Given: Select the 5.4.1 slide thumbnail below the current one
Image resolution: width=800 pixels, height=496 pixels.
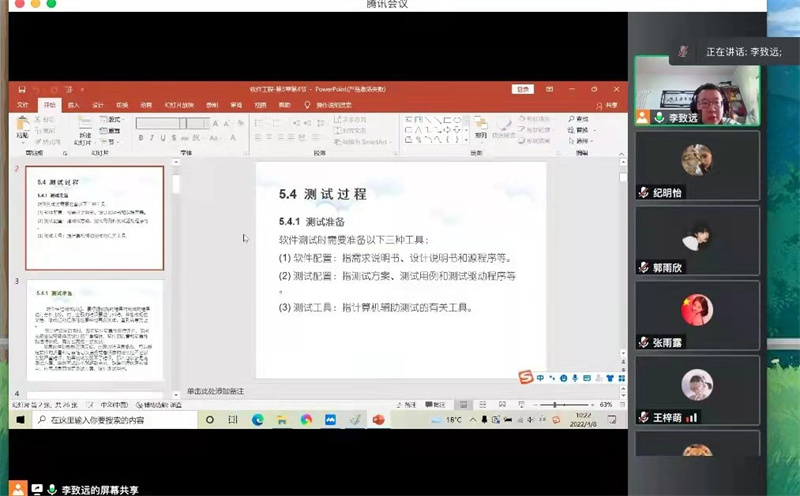Looking at the screenshot, I should [x=94, y=332].
